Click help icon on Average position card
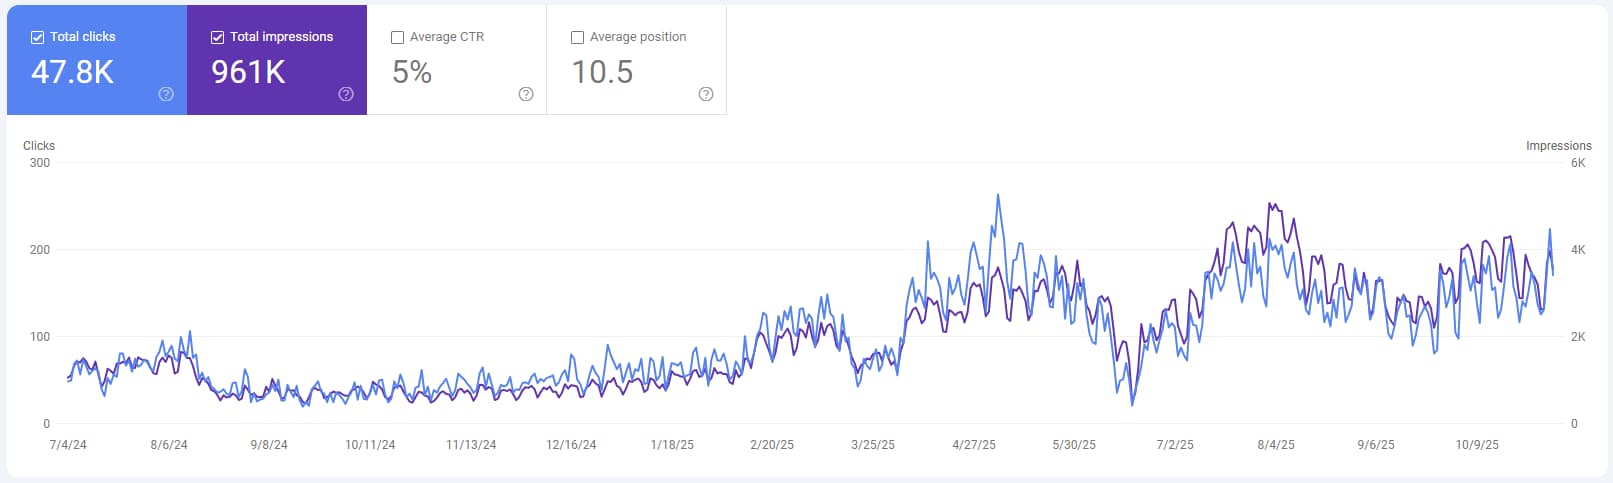 [706, 94]
